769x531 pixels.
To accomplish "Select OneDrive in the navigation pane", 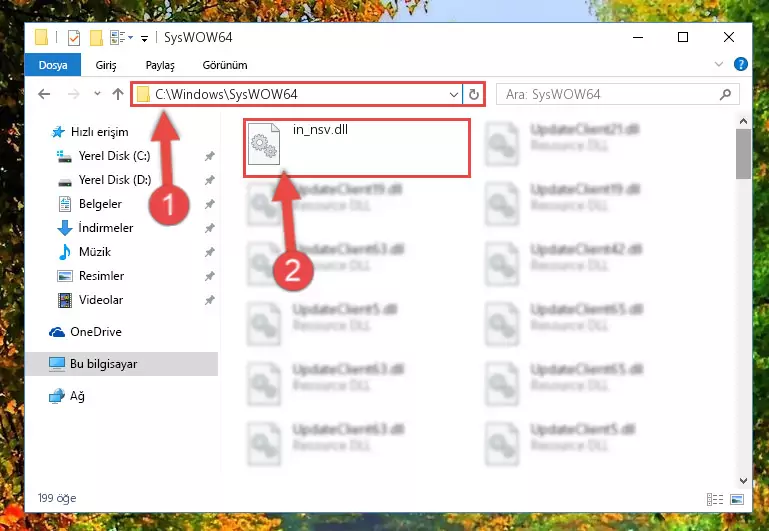I will [96, 332].
